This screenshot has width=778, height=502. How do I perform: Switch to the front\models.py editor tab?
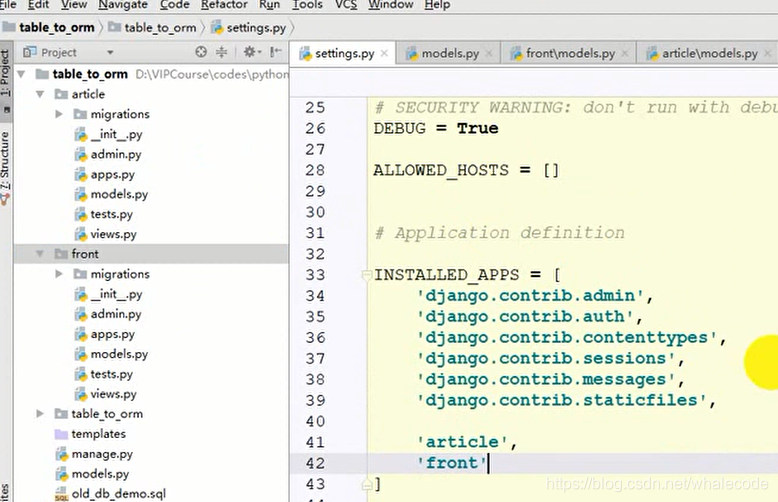click(x=569, y=53)
